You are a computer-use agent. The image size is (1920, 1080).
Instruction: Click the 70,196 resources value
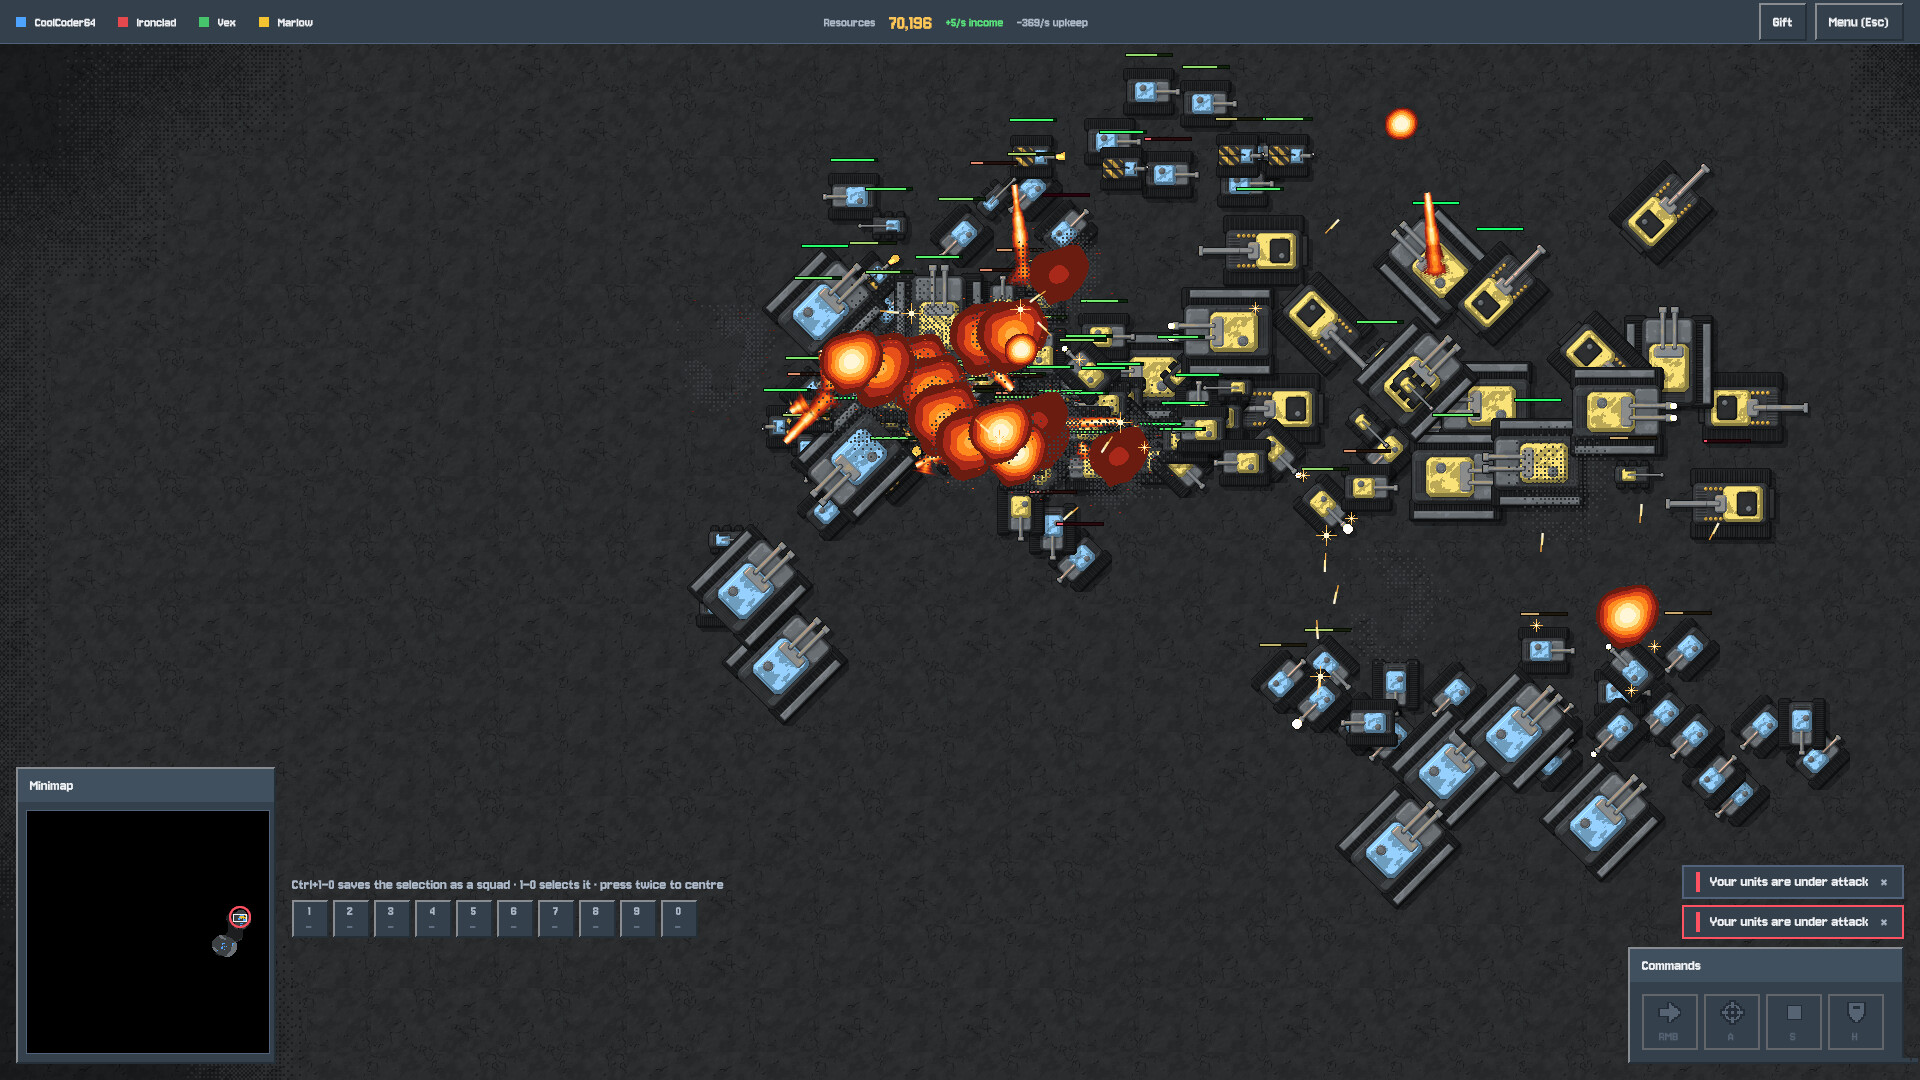click(x=910, y=23)
